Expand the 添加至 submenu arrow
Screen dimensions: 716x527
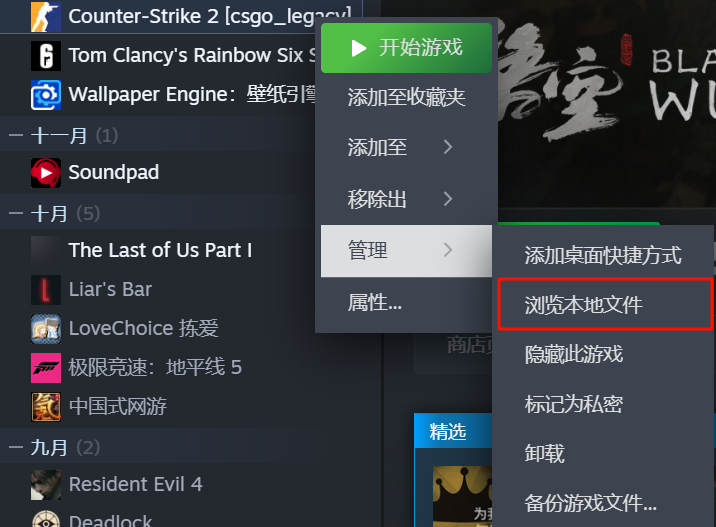point(448,147)
